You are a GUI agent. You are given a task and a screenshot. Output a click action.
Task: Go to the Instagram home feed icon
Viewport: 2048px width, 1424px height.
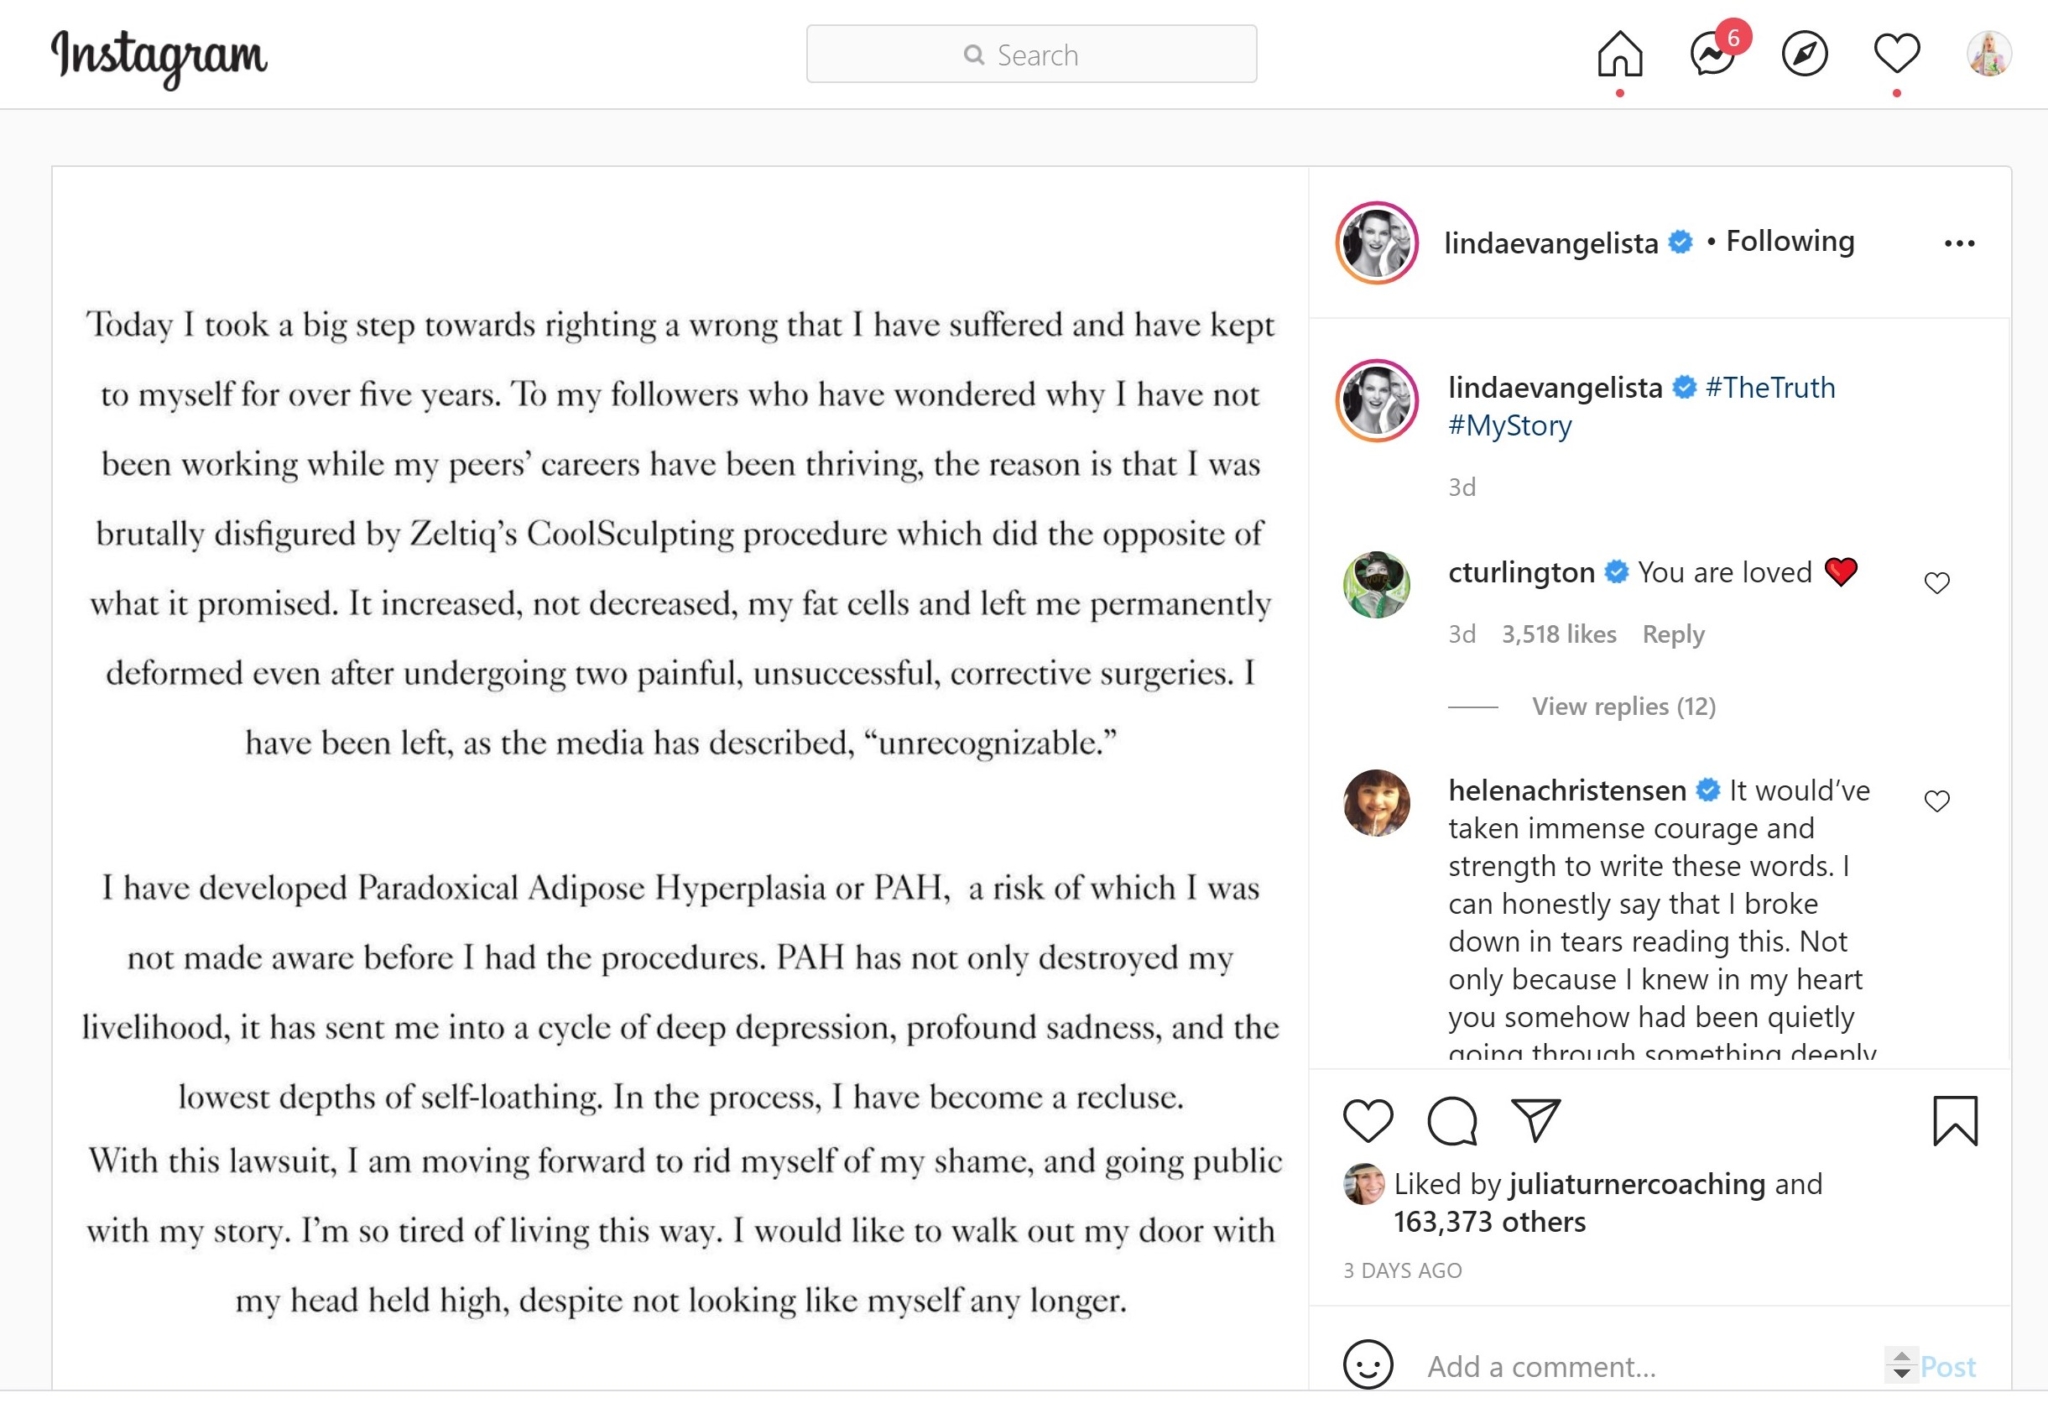1619,54
